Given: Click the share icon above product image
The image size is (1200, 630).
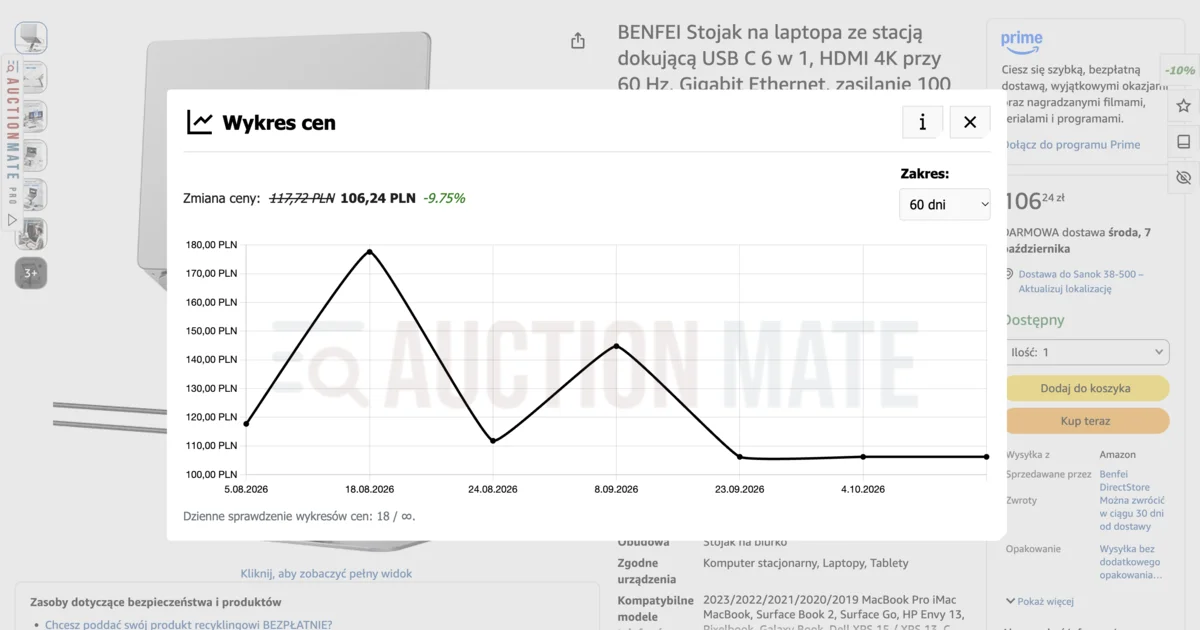Looking at the screenshot, I should click(578, 41).
